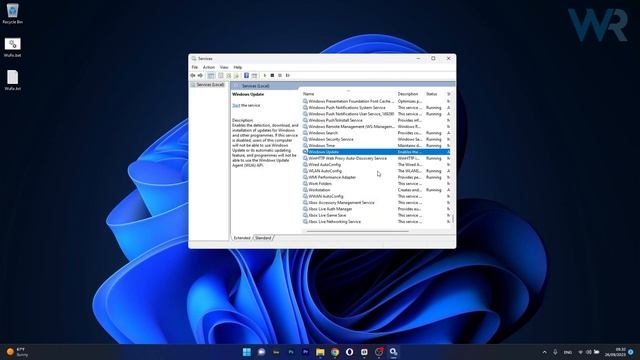The height and width of the screenshot is (360, 640).
Task: Select the Xbox Live Auth Manager row
Action: click(376, 209)
